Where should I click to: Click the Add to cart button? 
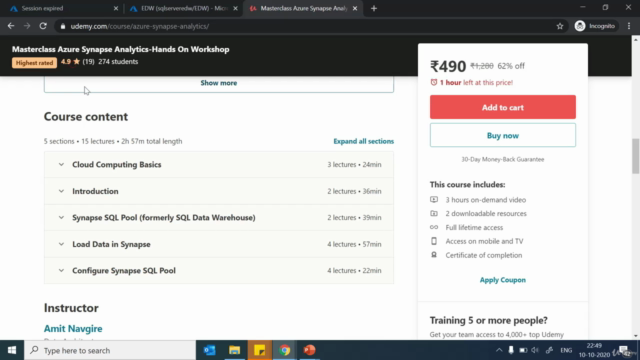502,107
